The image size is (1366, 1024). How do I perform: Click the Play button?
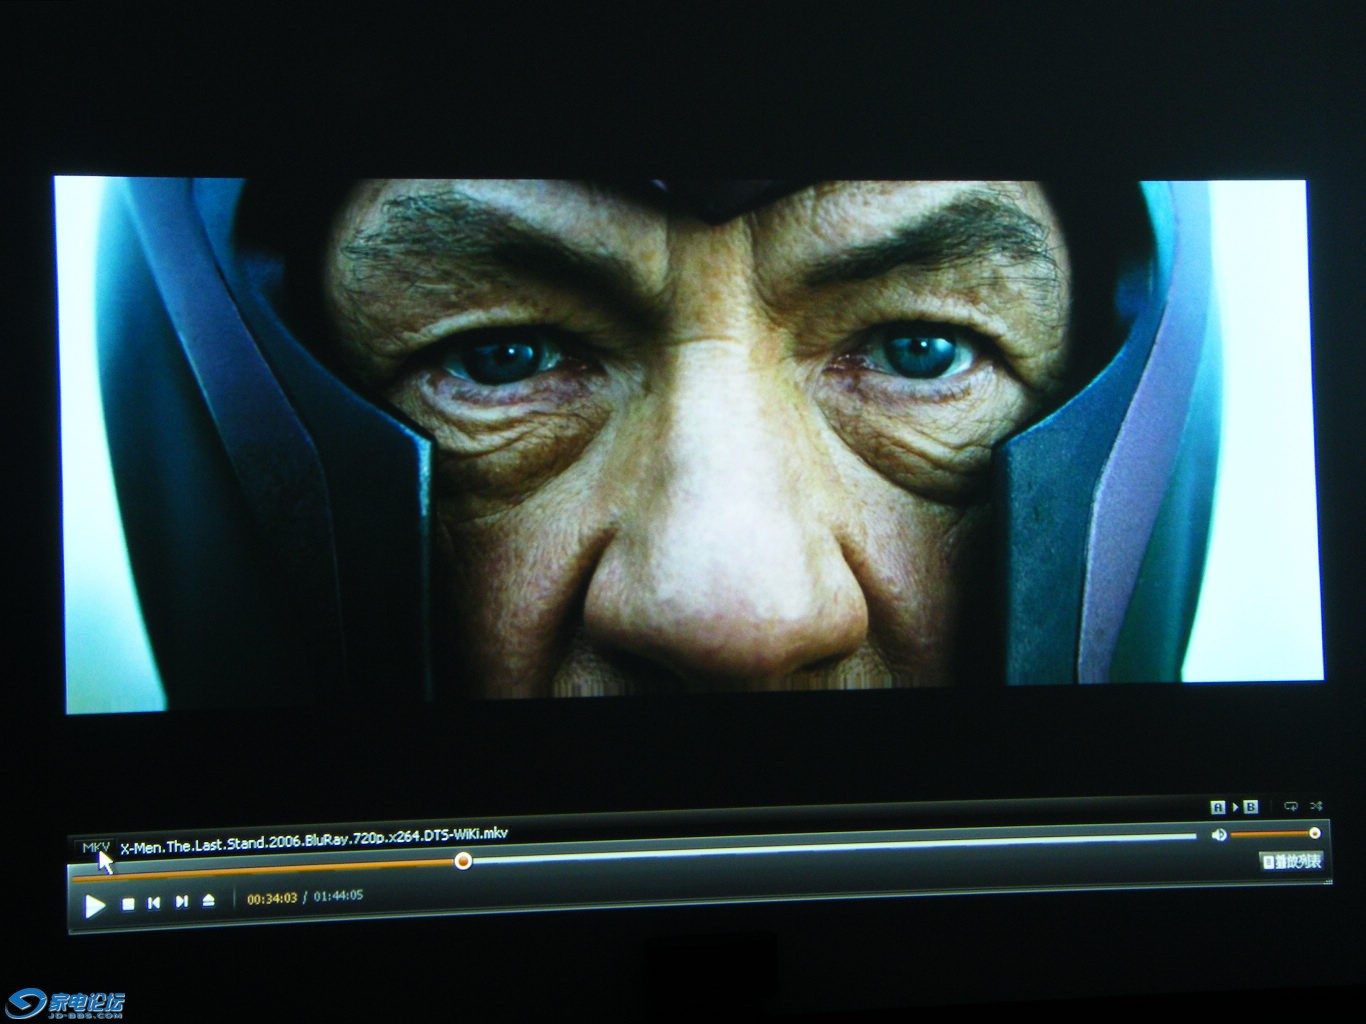(95, 906)
